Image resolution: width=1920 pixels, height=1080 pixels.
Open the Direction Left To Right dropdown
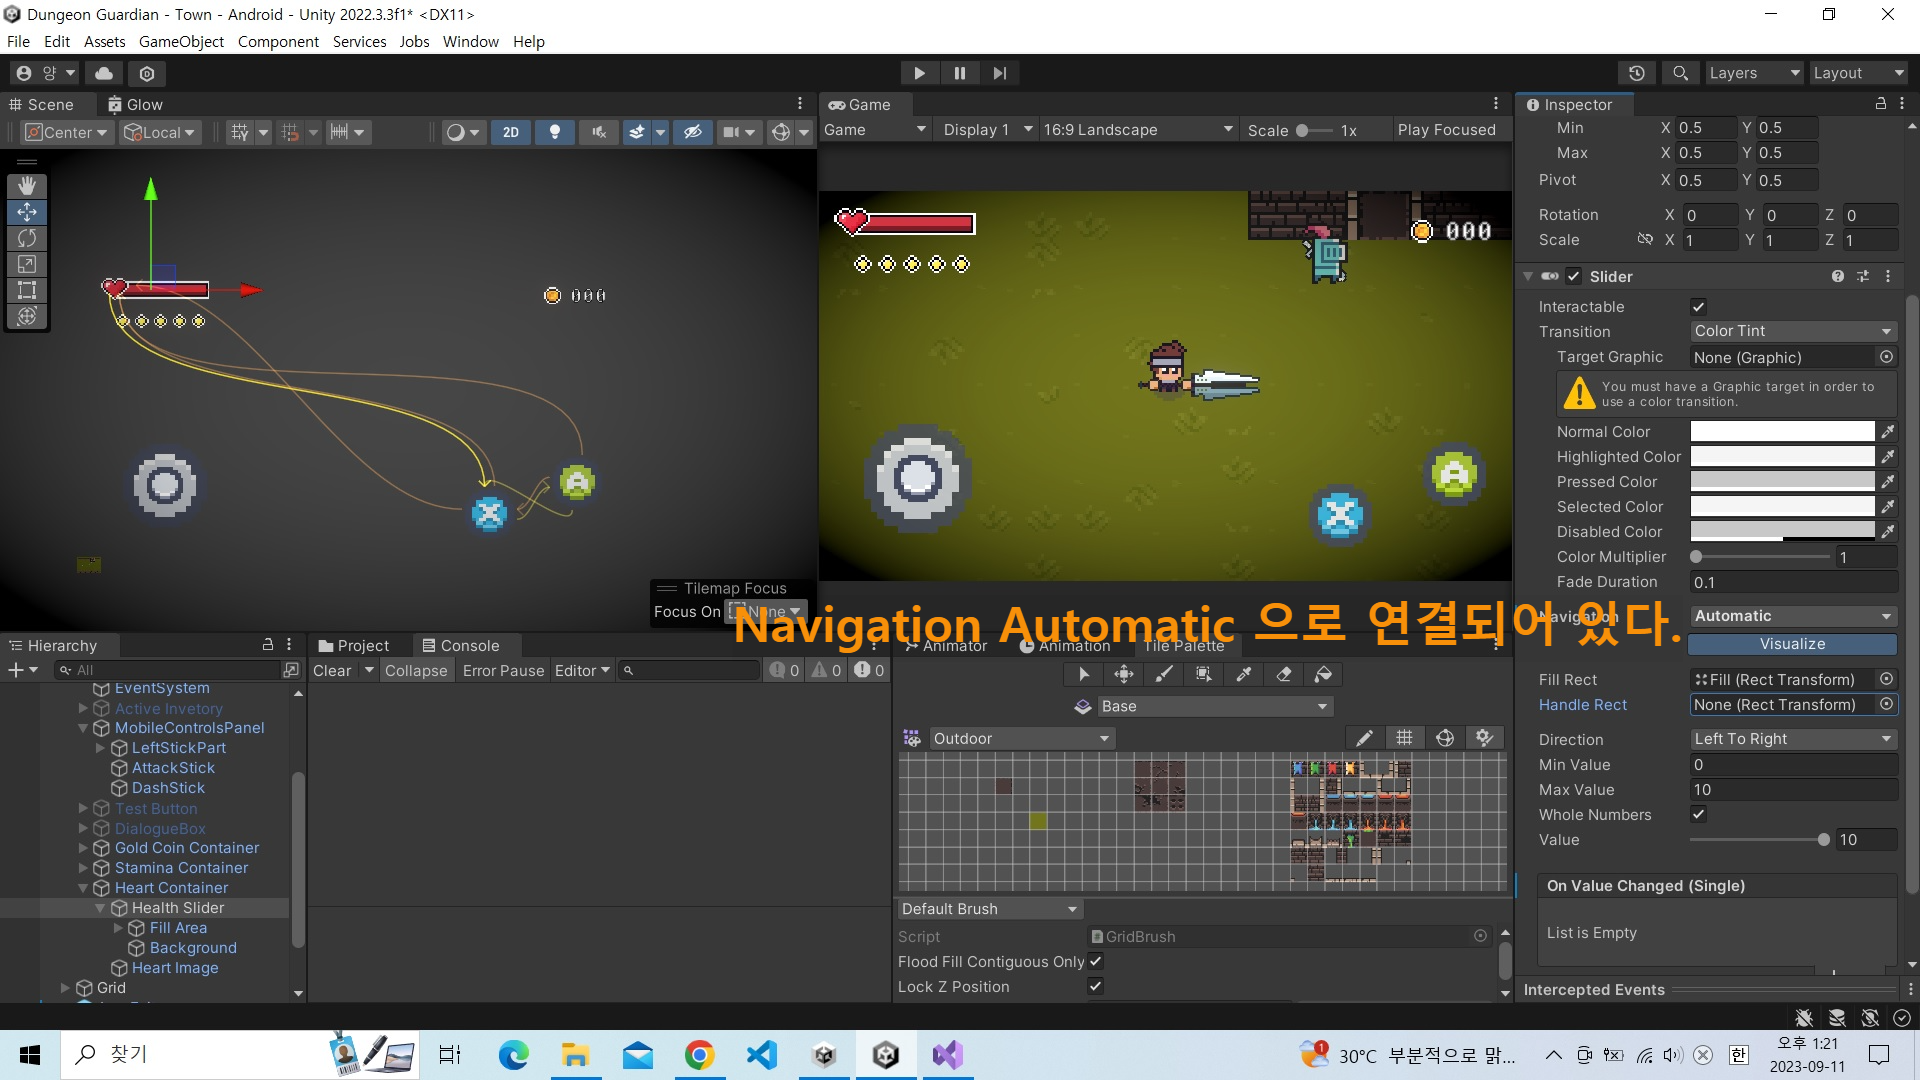(1792, 739)
